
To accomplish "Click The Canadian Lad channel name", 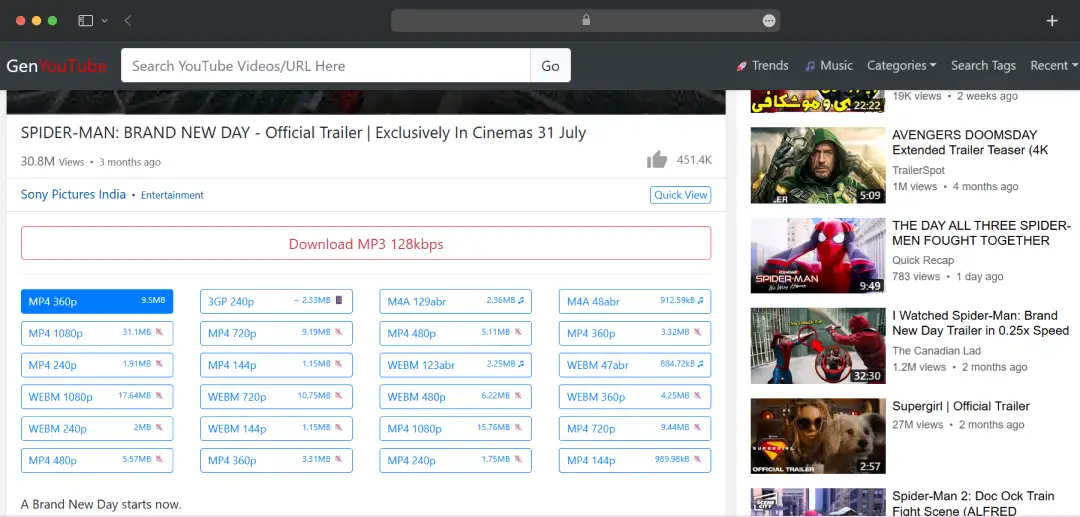I will pos(937,350).
